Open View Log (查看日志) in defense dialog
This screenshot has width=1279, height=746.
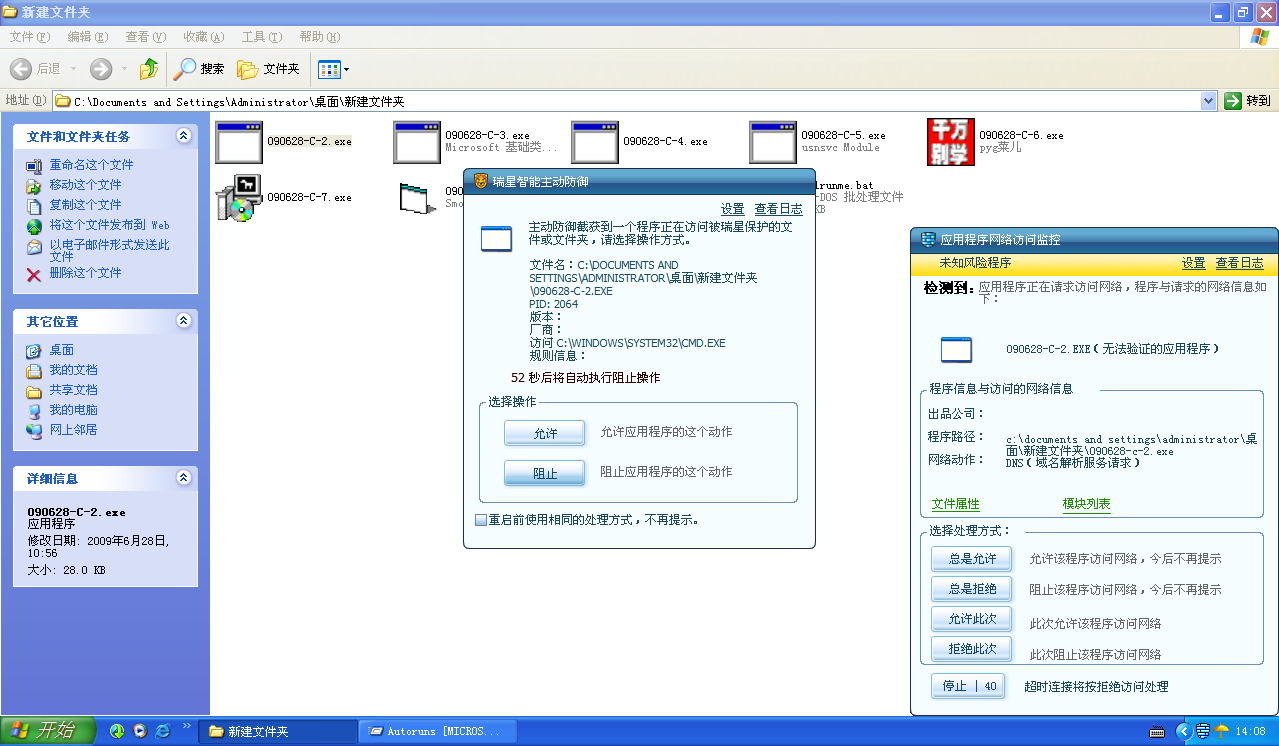point(778,209)
